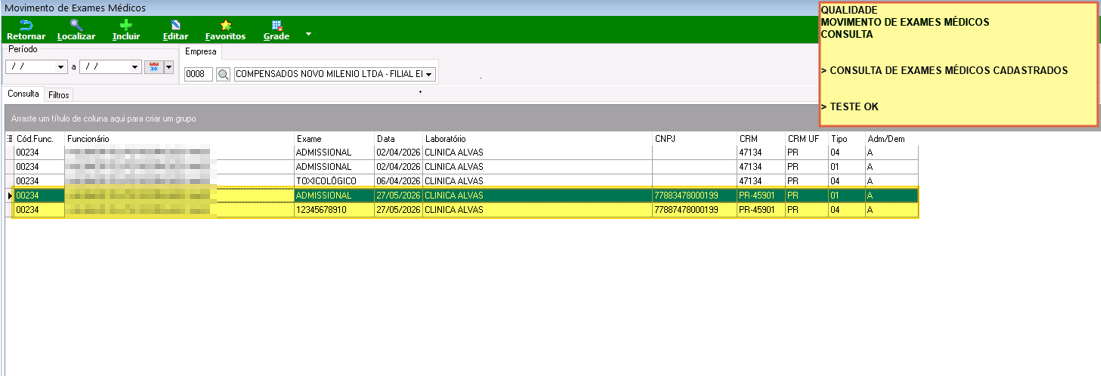Switch to the Consulta tab
Screen dimensions: 1101x376
coord(23,93)
